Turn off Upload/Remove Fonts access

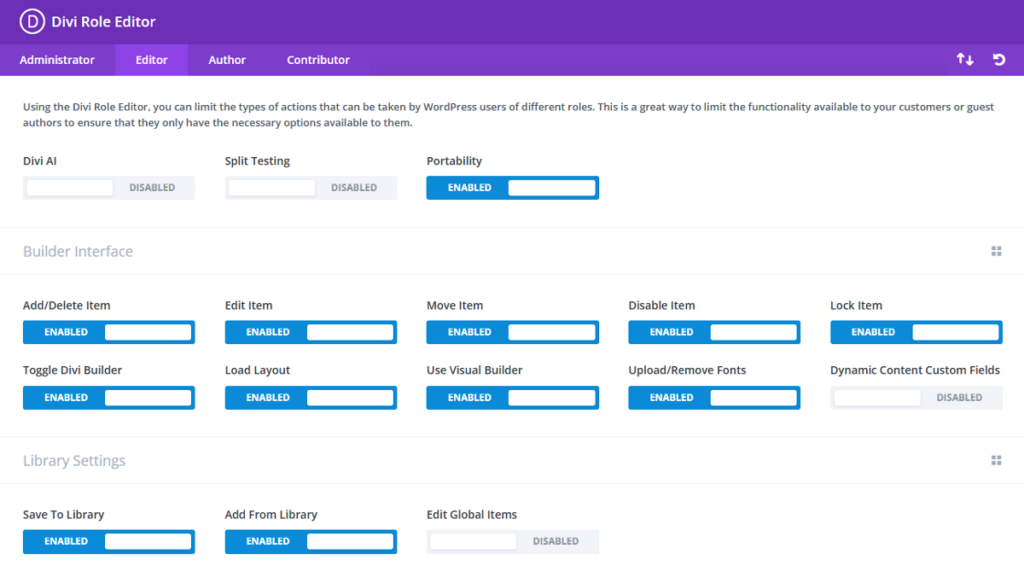click(x=713, y=397)
